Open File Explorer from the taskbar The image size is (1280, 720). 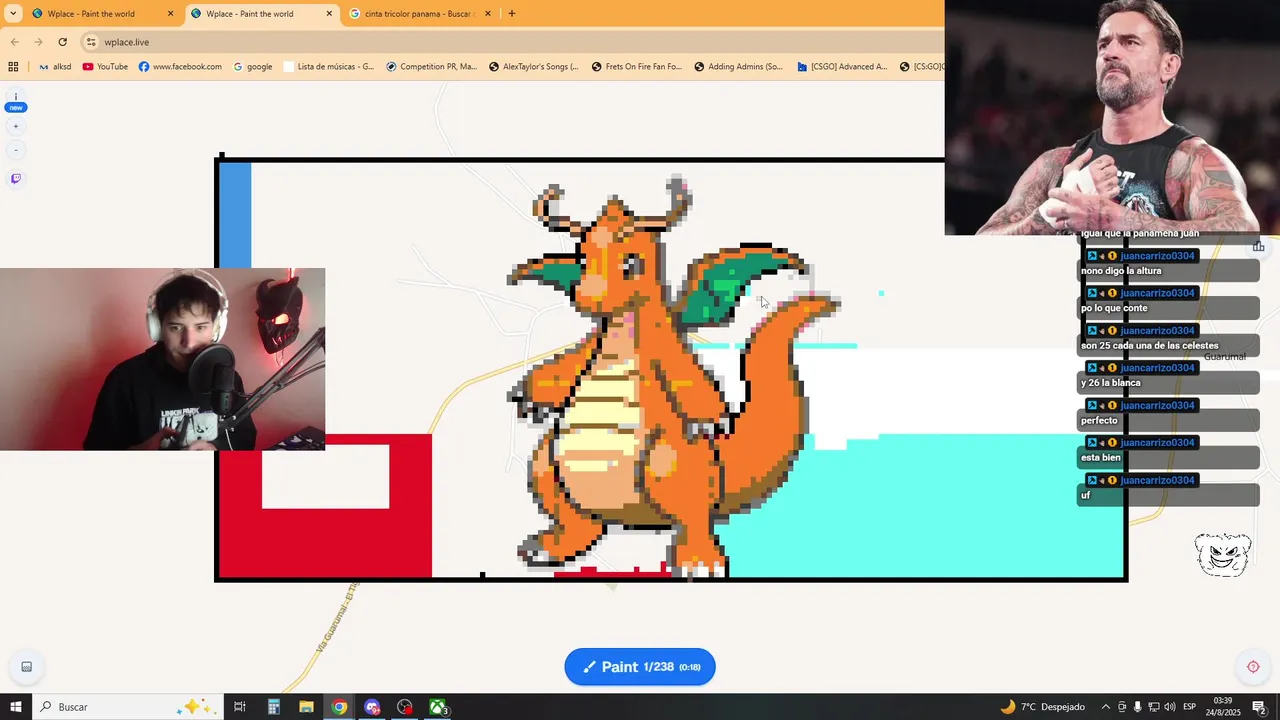coord(306,707)
